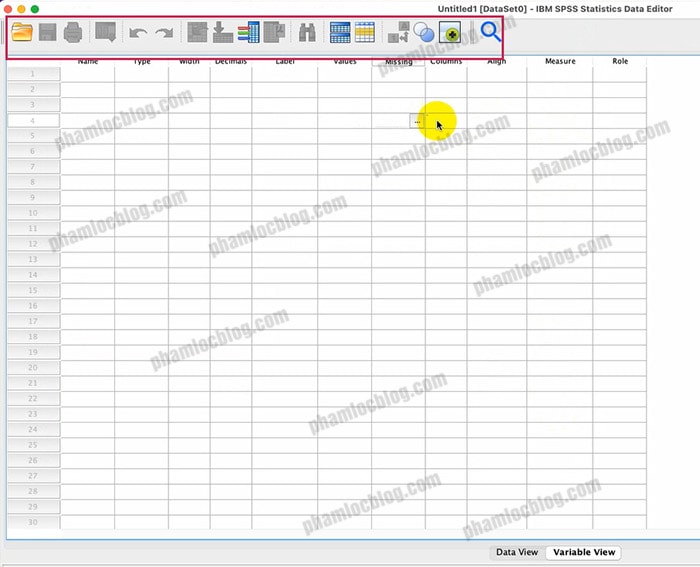Maximize the window with green button

pyautogui.click(x=34, y=9)
